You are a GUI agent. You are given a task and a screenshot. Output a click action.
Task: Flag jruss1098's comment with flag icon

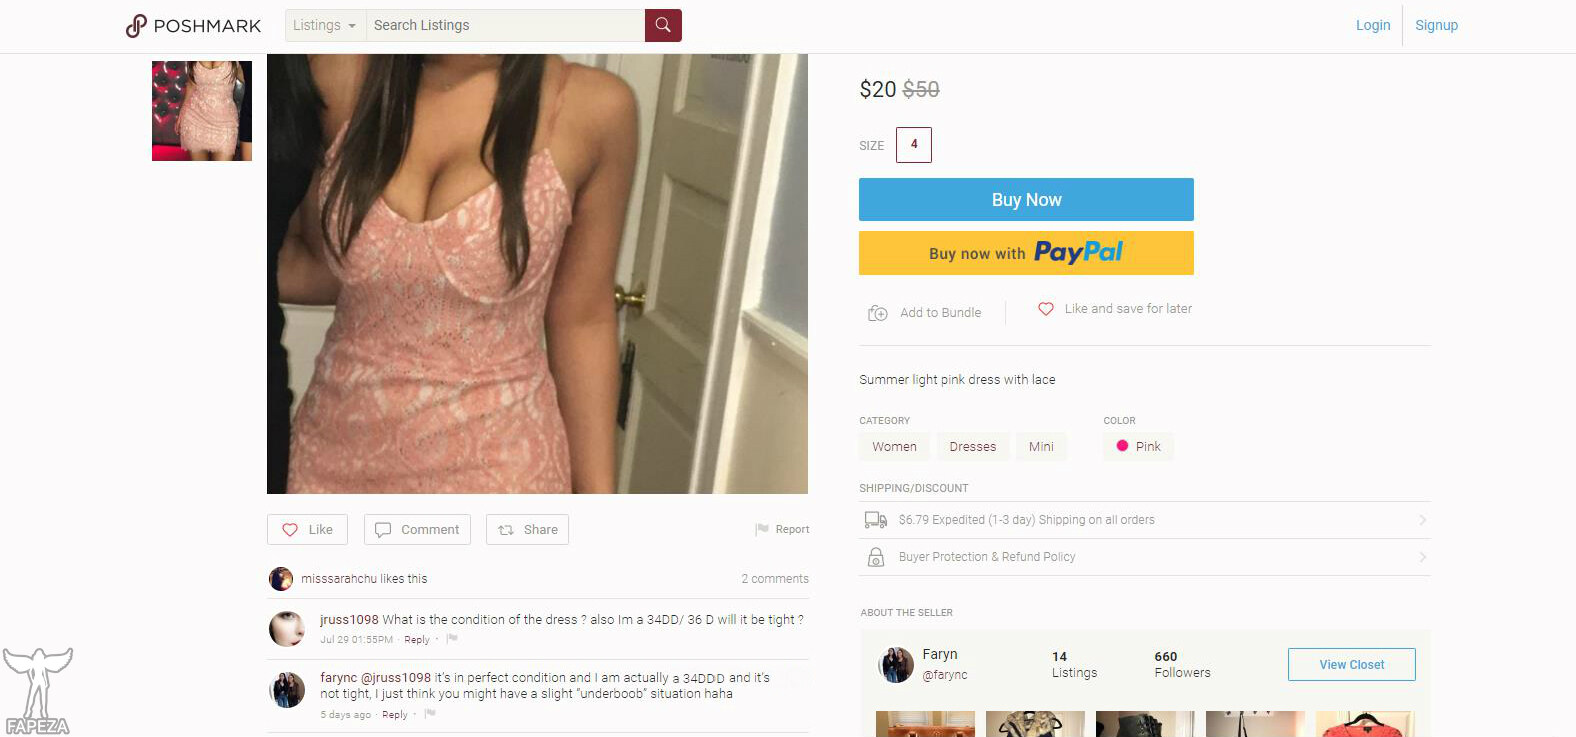coord(452,639)
